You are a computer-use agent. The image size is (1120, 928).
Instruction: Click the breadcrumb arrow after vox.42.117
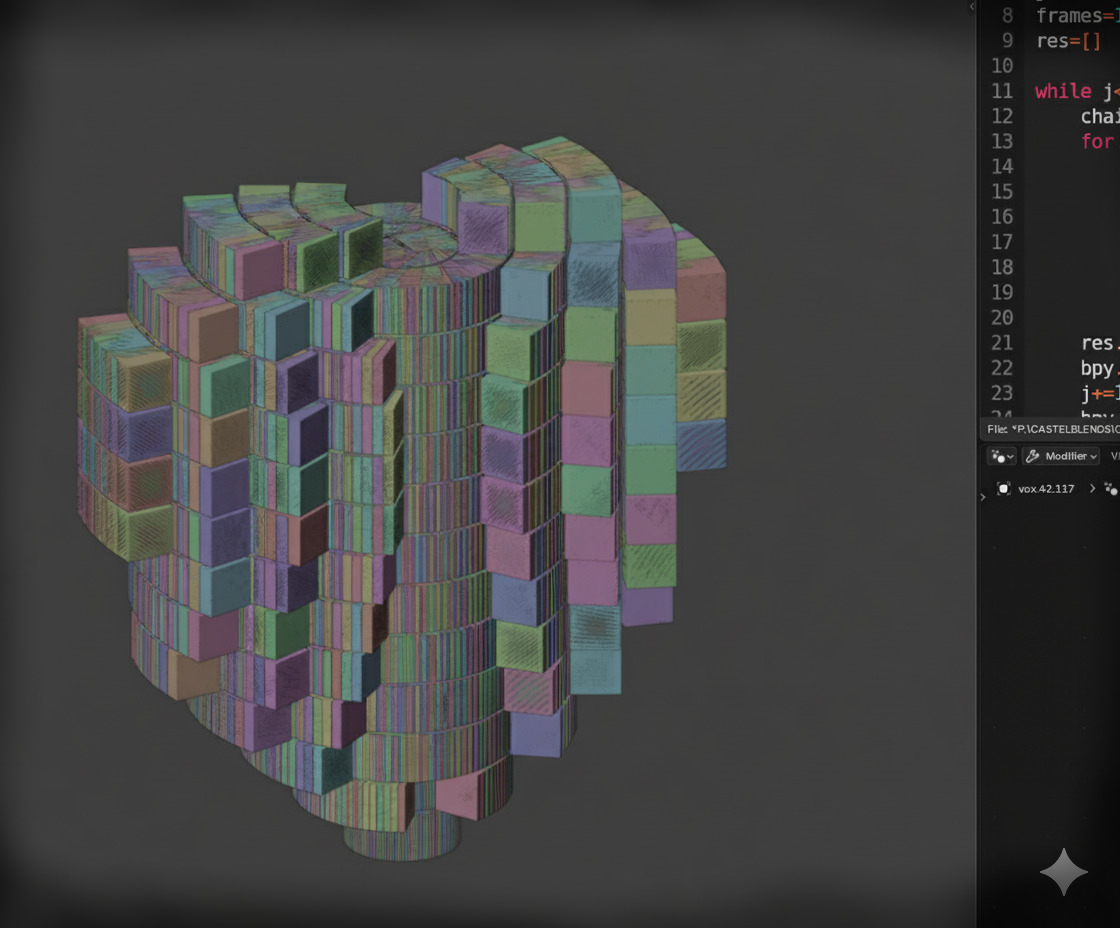click(x=1092, y=489)
